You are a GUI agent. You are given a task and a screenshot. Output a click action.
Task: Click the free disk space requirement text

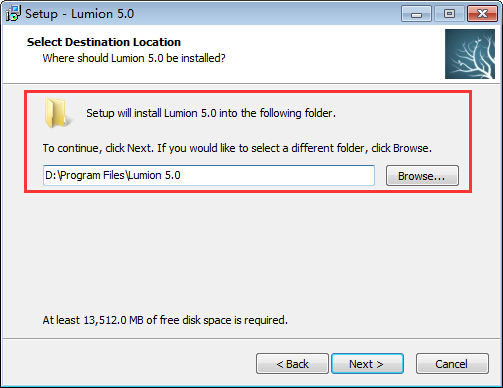tap(165, 320)
